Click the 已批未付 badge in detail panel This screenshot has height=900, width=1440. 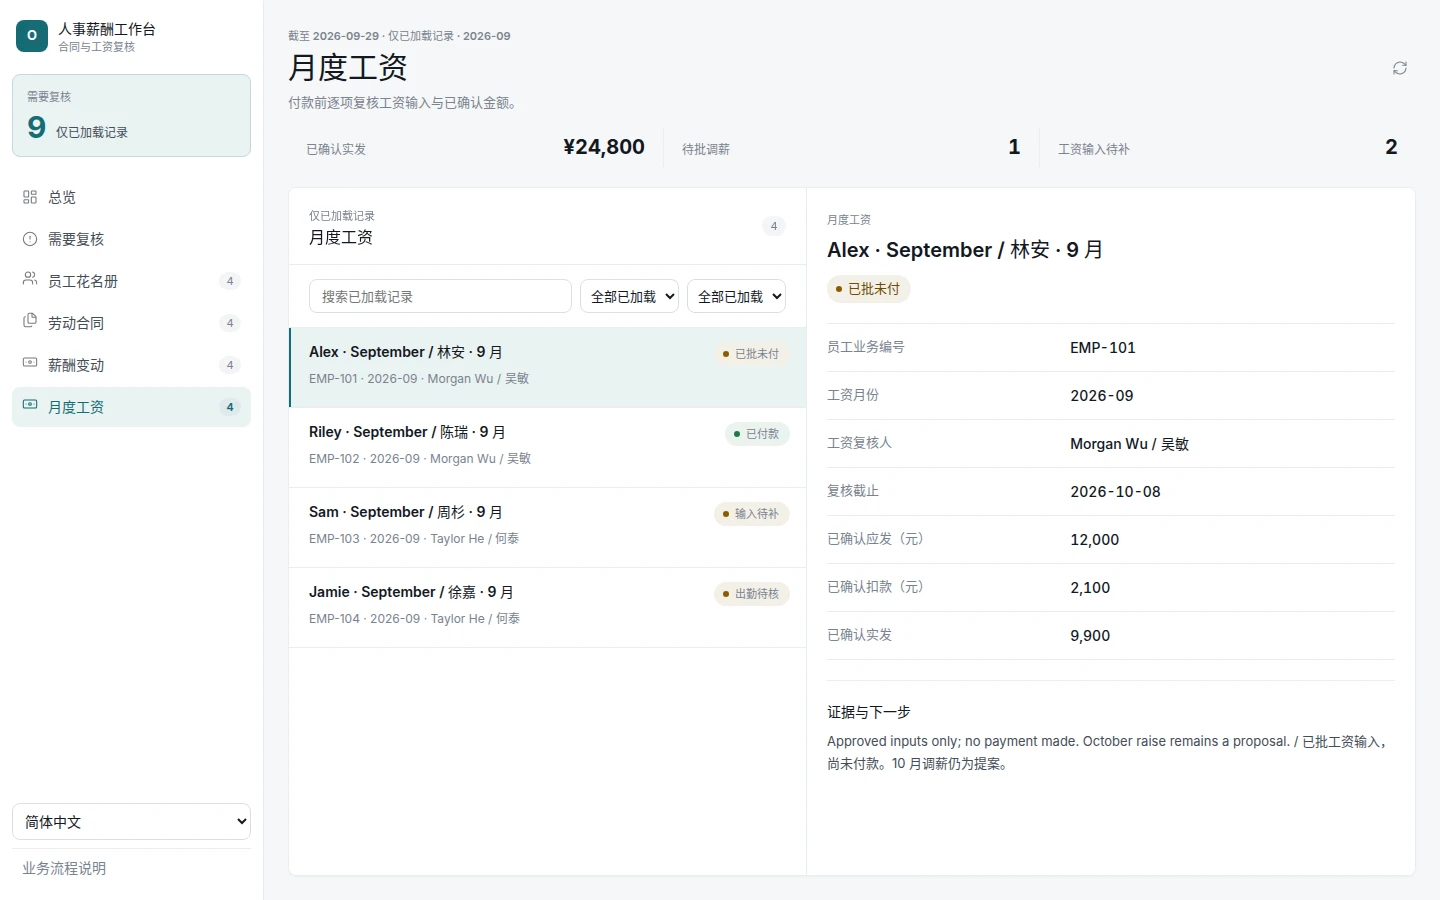(x=868, y=289)
